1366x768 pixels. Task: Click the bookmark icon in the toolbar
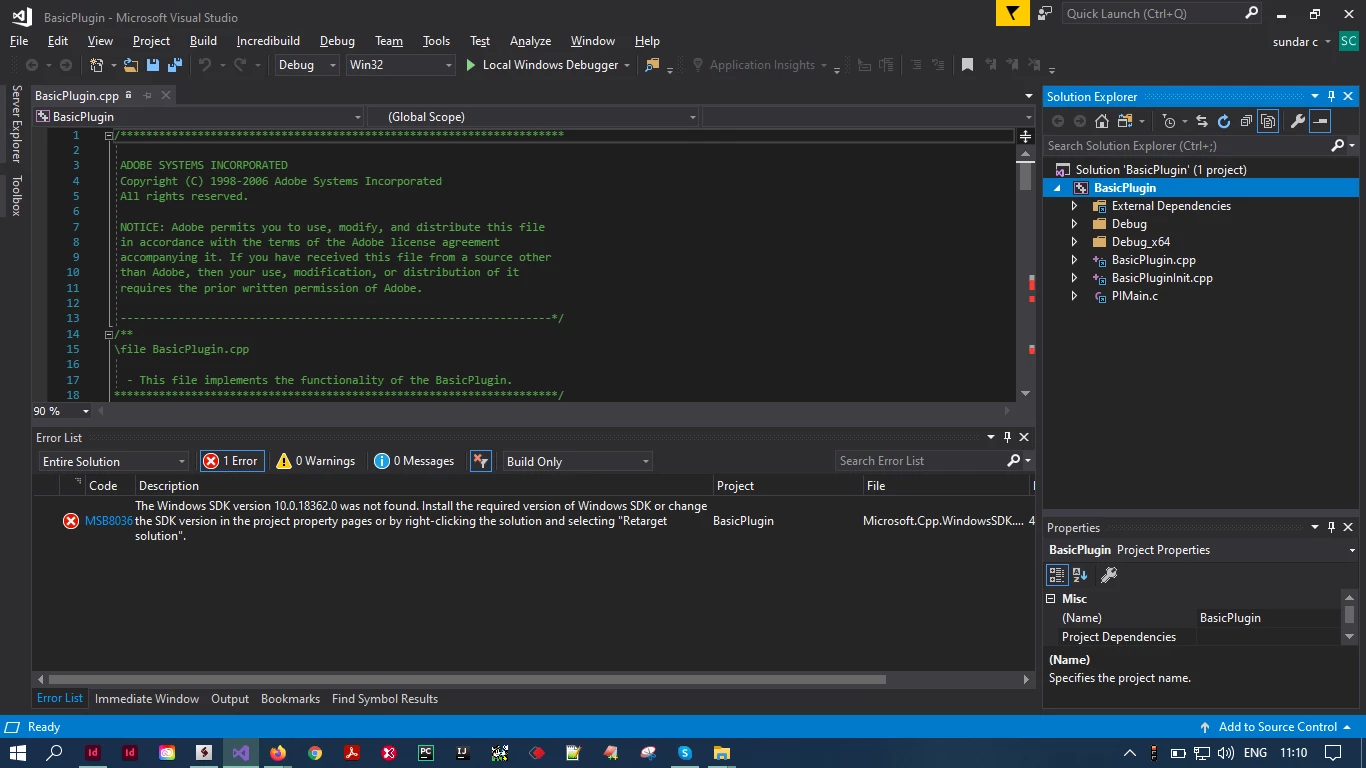pyautogui.click(x=967, y=65)
